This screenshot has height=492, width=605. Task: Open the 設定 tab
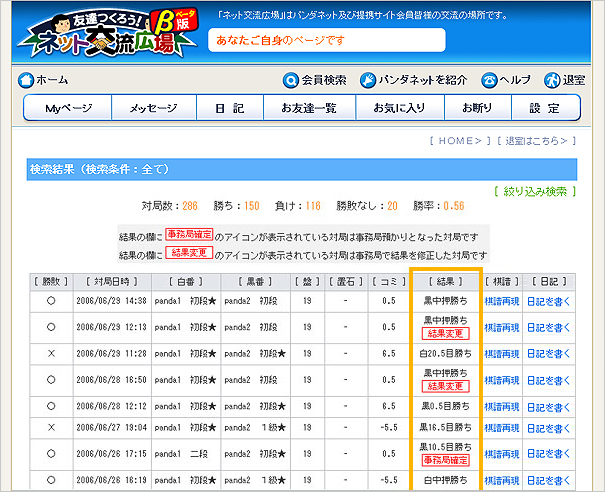point(544,108)
